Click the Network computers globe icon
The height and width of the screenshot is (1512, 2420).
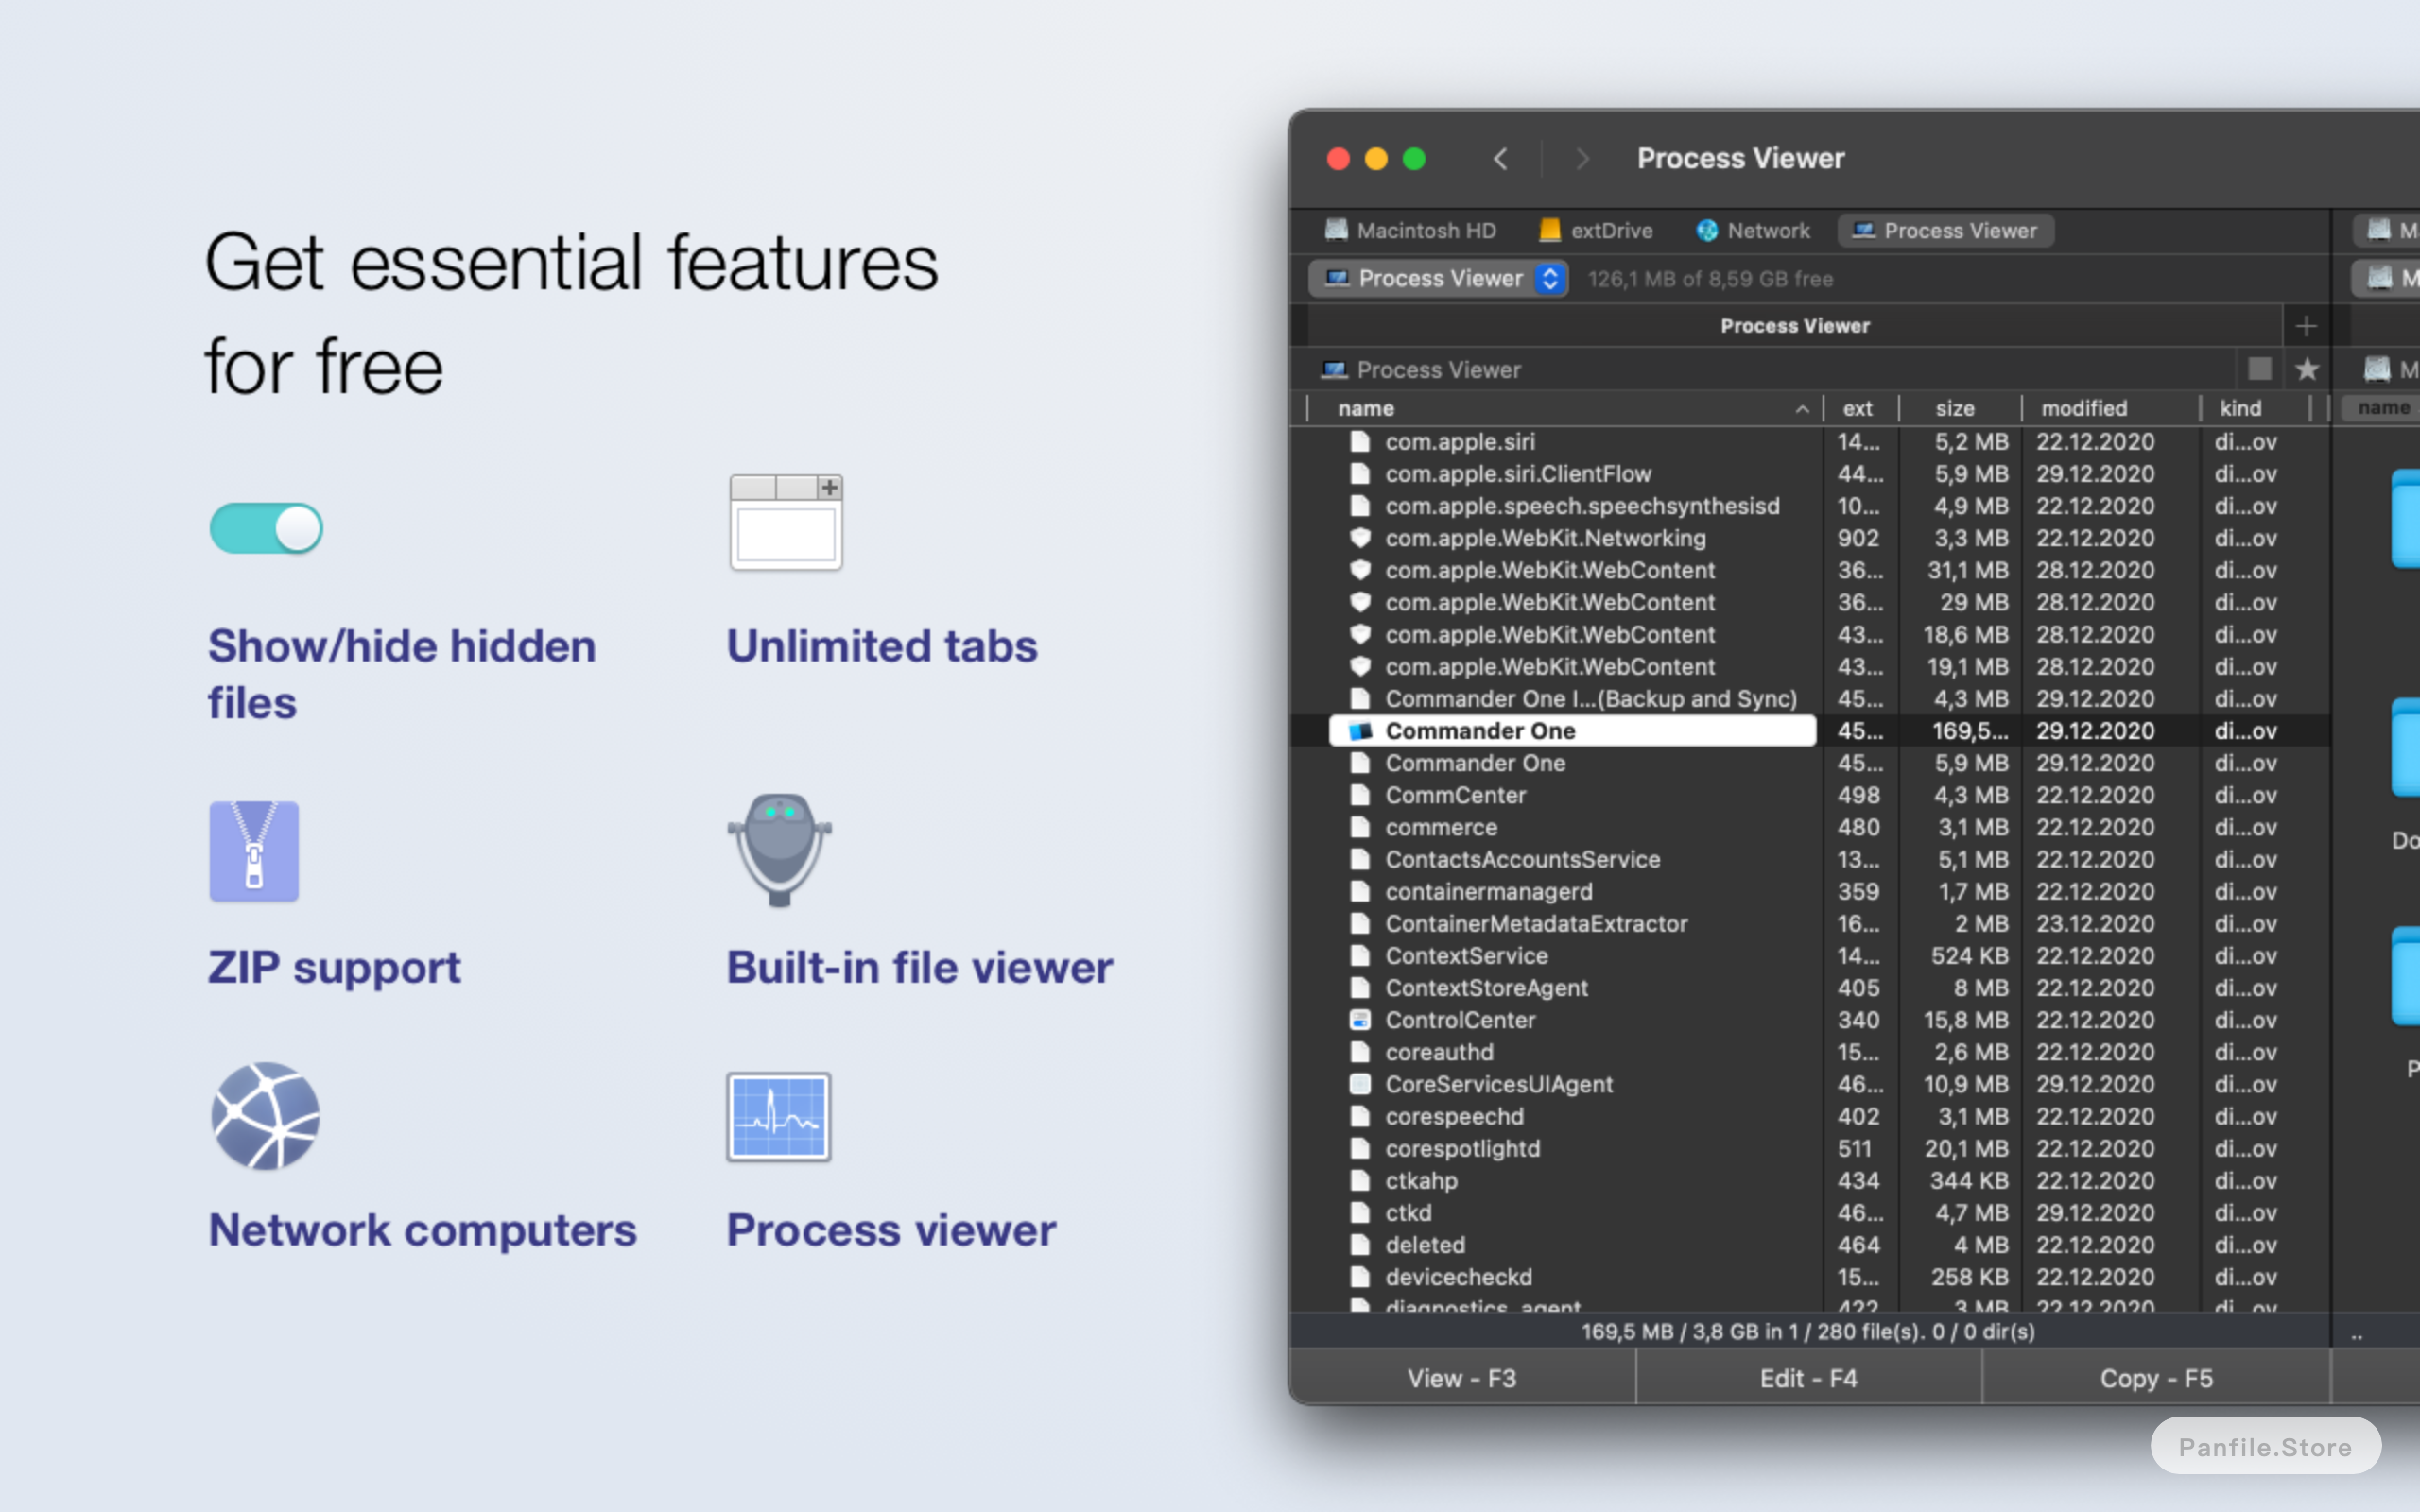tap(266, 1116)
